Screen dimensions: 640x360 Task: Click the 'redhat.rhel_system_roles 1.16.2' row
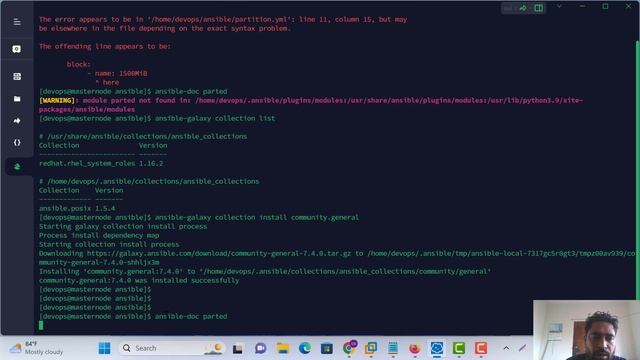101,163
